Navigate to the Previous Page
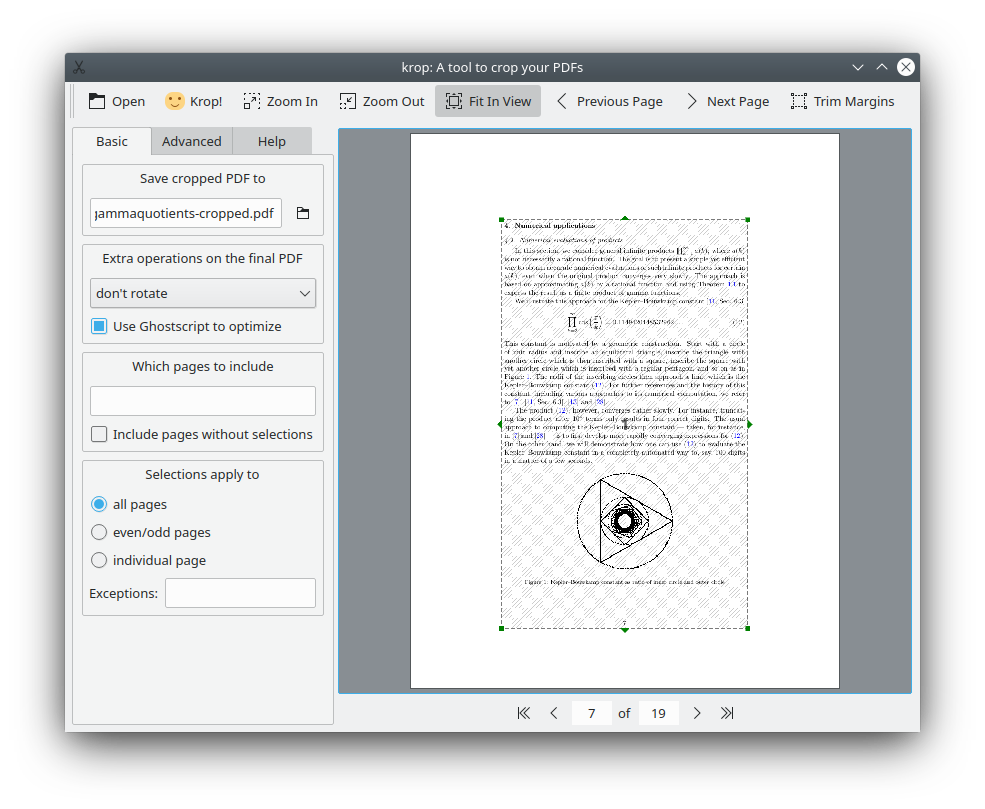 click(x=611, y=100)
